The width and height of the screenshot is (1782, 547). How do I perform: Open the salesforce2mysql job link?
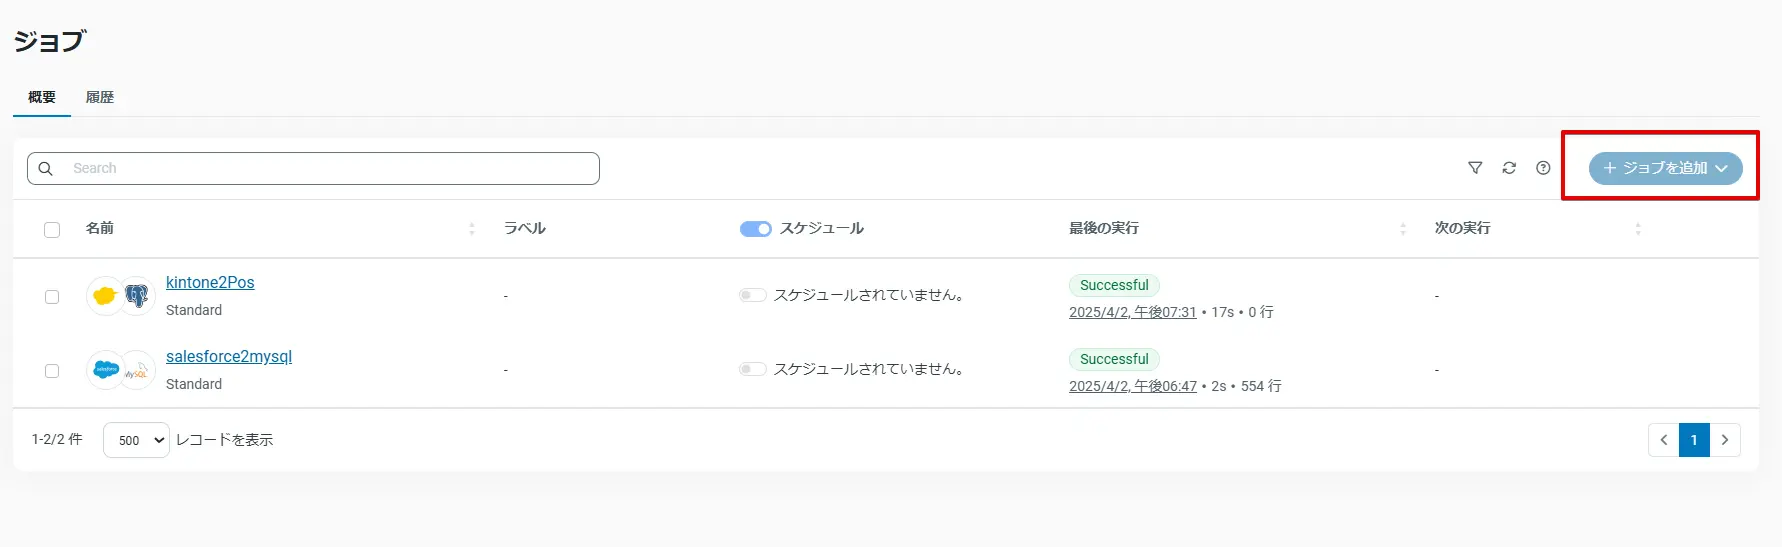tap(229, 357)
